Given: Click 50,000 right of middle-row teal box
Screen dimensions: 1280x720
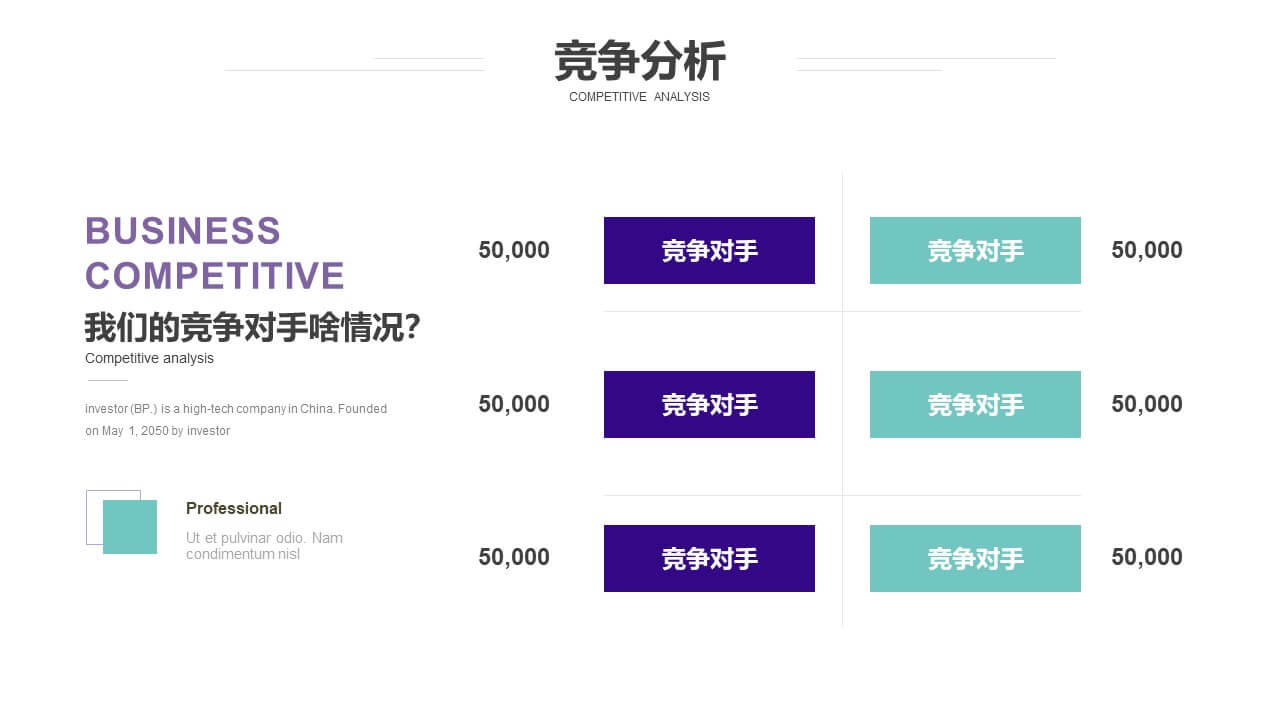Looking at the screenshot, I should click(1147, 404).
